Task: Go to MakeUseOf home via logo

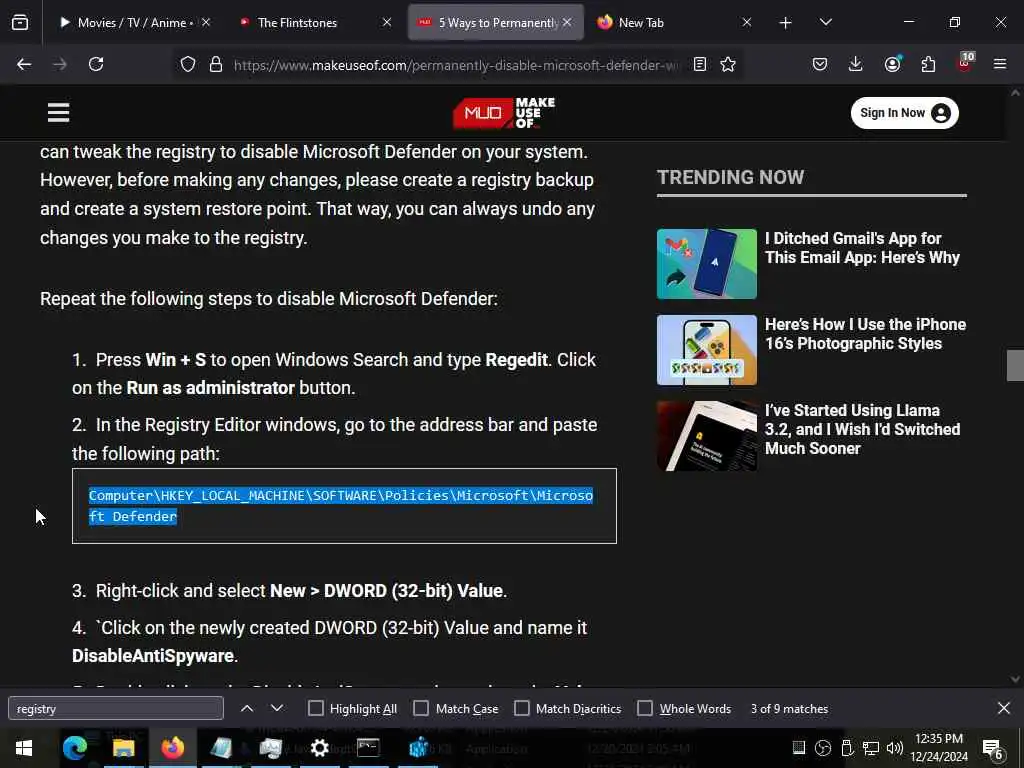Action: [504, 113]
